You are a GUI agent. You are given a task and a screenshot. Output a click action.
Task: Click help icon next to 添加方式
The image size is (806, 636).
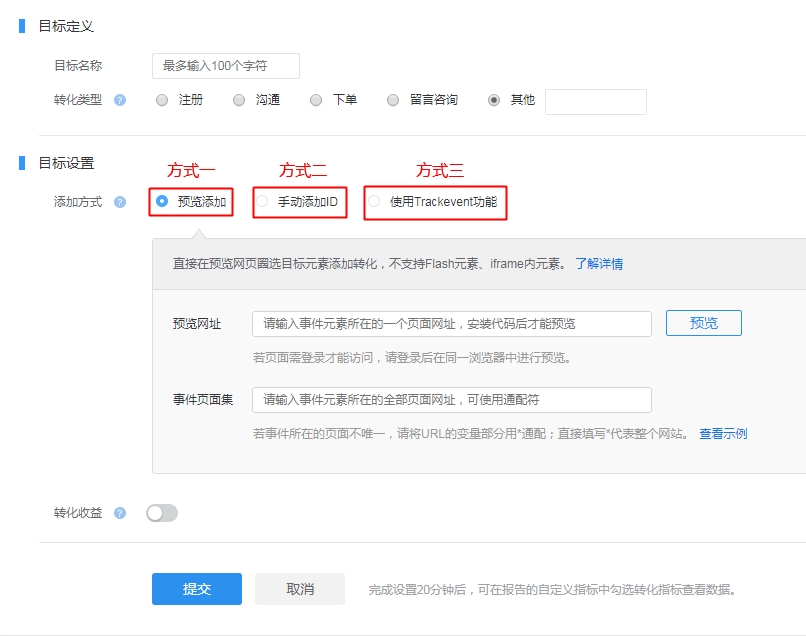coord(120,202)
